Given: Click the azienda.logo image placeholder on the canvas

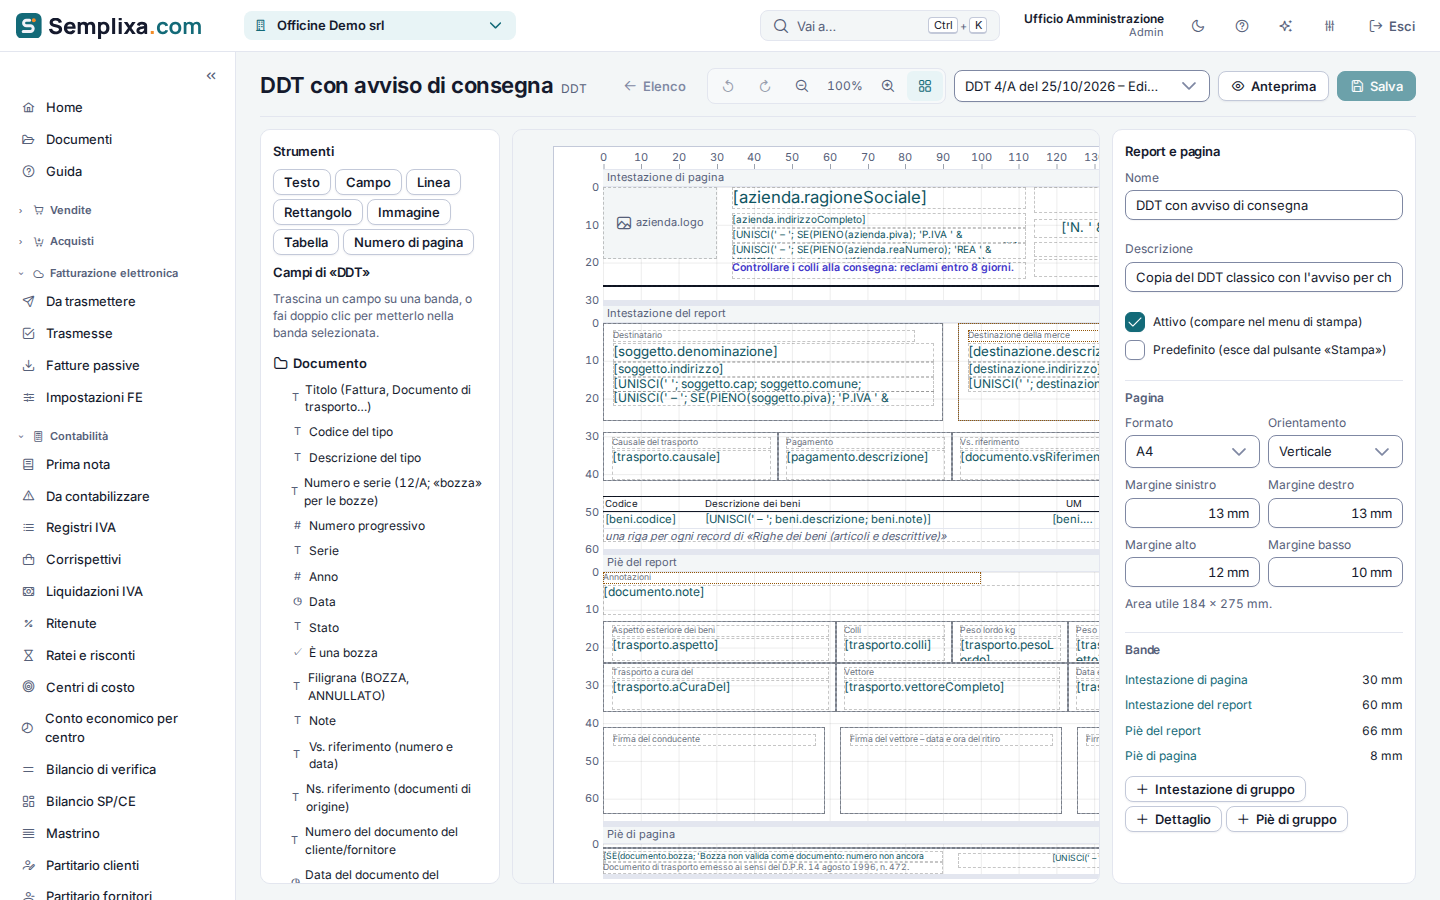Looking at the screenshot, I should (661, 223).
